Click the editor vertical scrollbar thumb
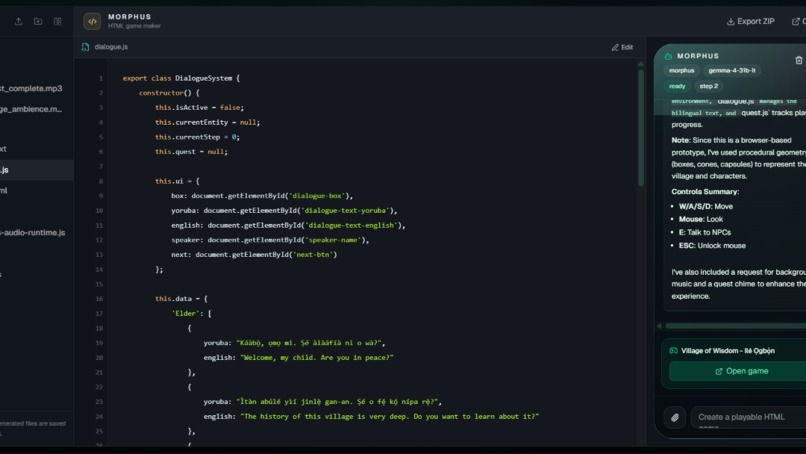Image resolution: width=806 pixels, height=454 pixels. [x=641, y=128]
